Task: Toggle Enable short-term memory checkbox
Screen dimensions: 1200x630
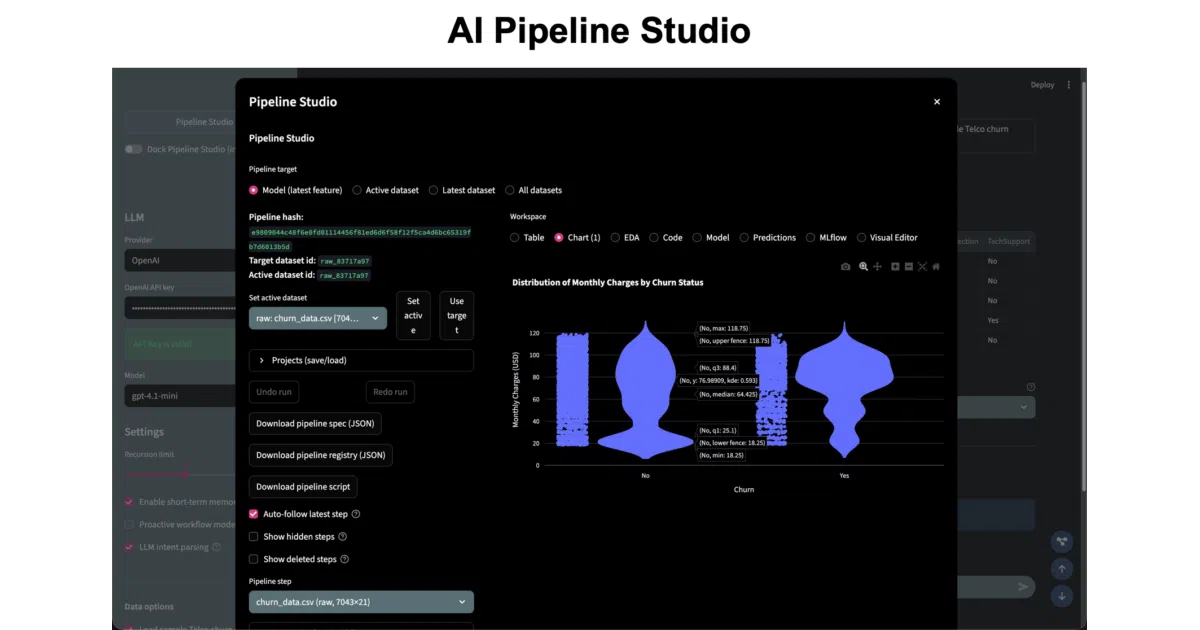Action: pos(129,502)
